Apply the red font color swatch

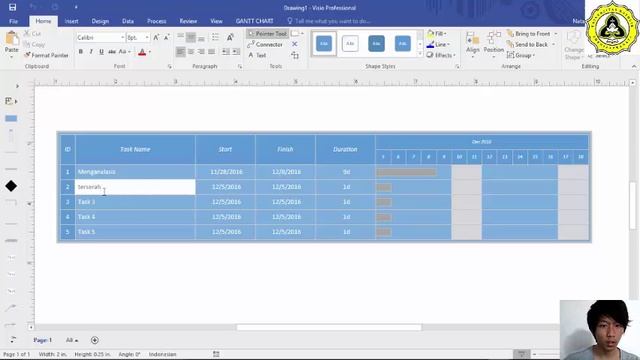[142, 52]
